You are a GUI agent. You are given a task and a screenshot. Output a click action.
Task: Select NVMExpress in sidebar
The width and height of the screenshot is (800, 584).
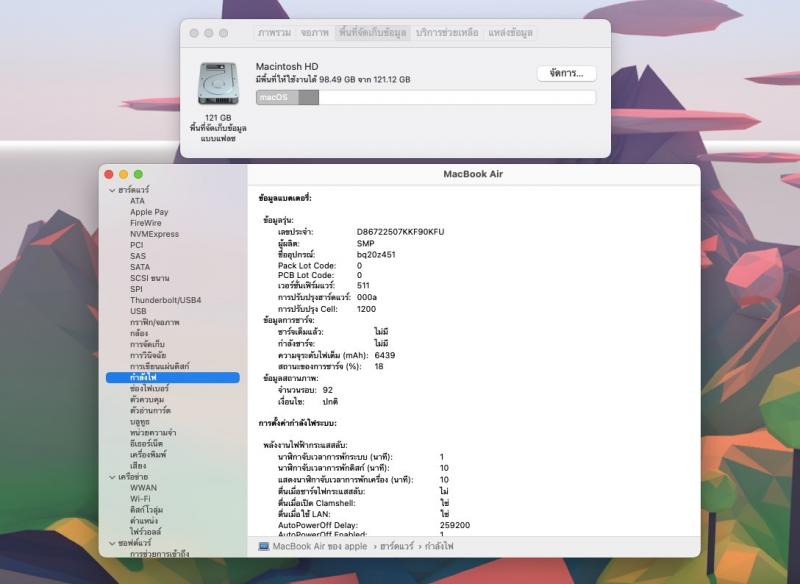coord(154,234)
